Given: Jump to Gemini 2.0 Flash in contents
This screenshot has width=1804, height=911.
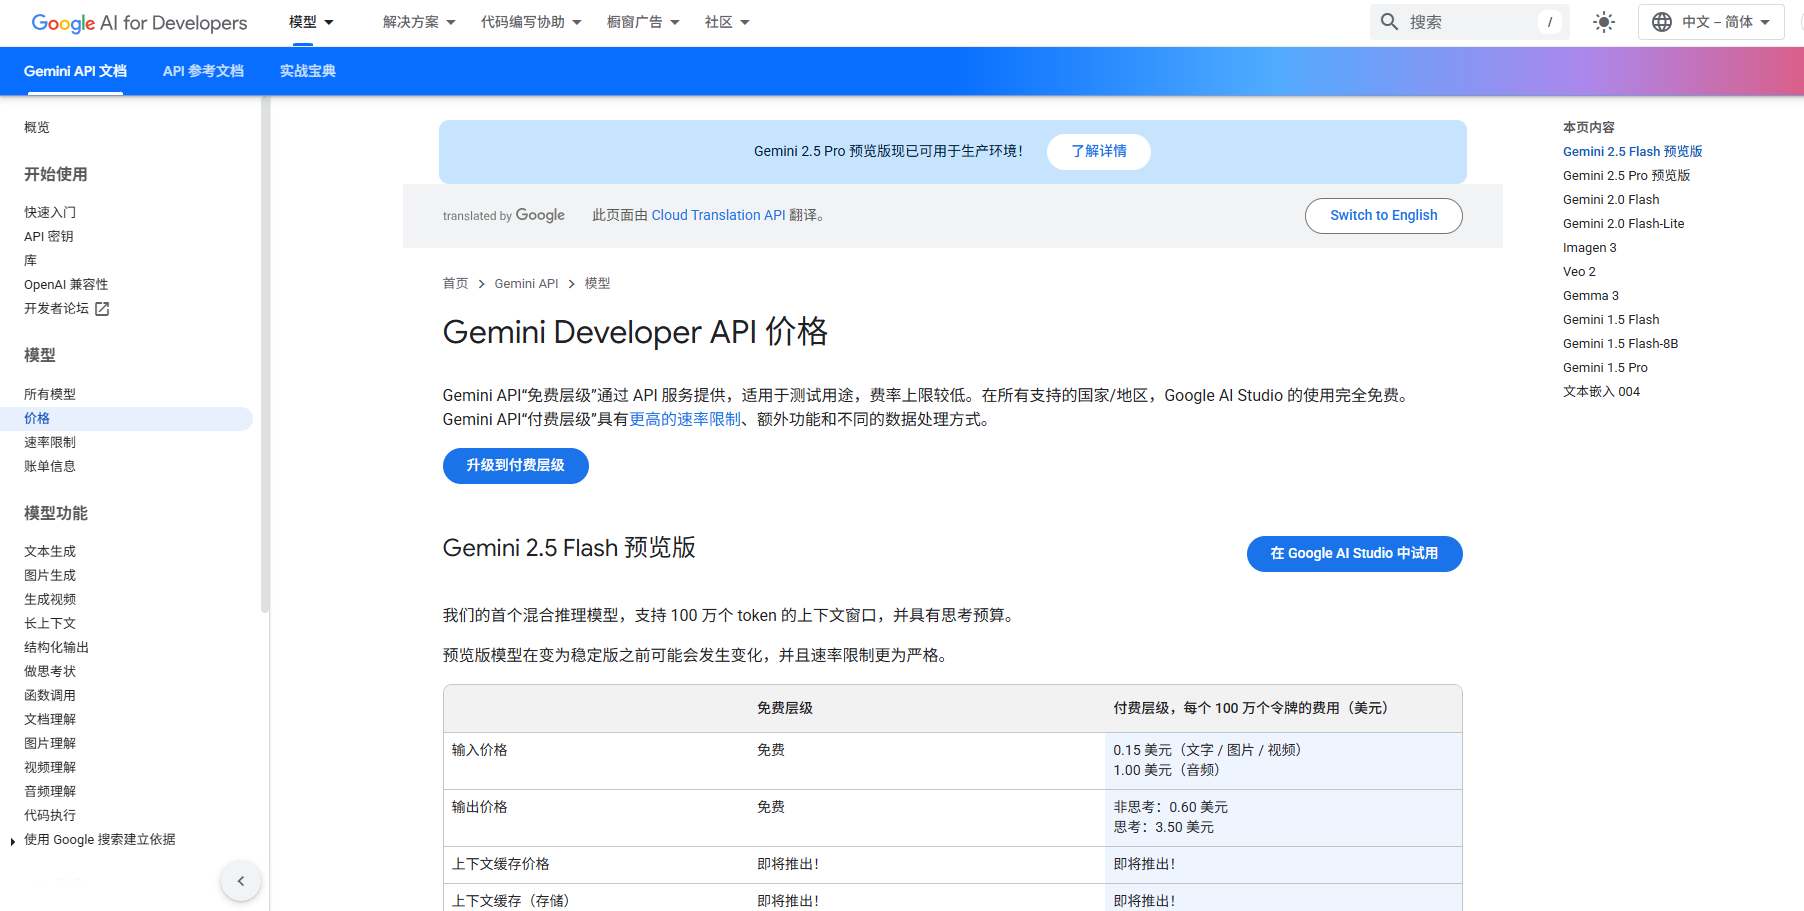Looking at the screenshot, I should [x=1611, y=200].
